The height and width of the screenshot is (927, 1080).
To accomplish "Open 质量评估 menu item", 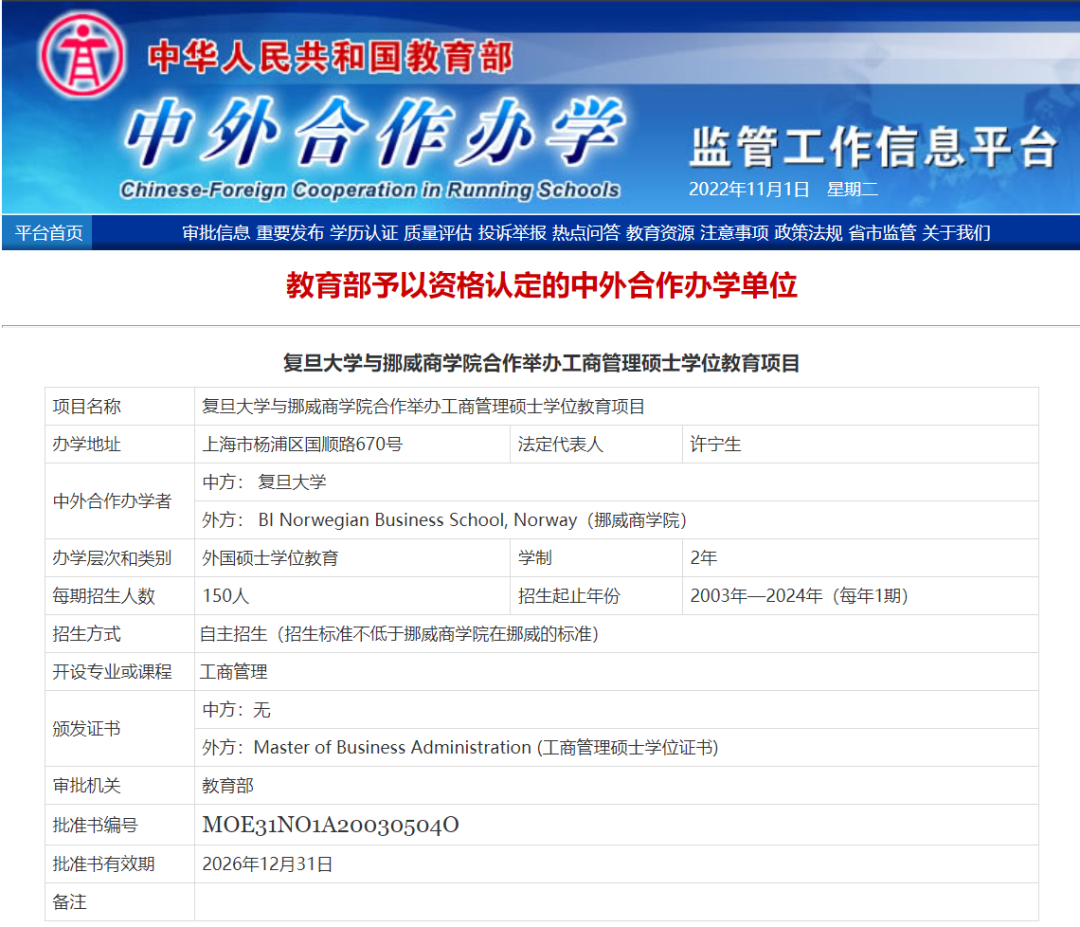I will click(437, 233).
